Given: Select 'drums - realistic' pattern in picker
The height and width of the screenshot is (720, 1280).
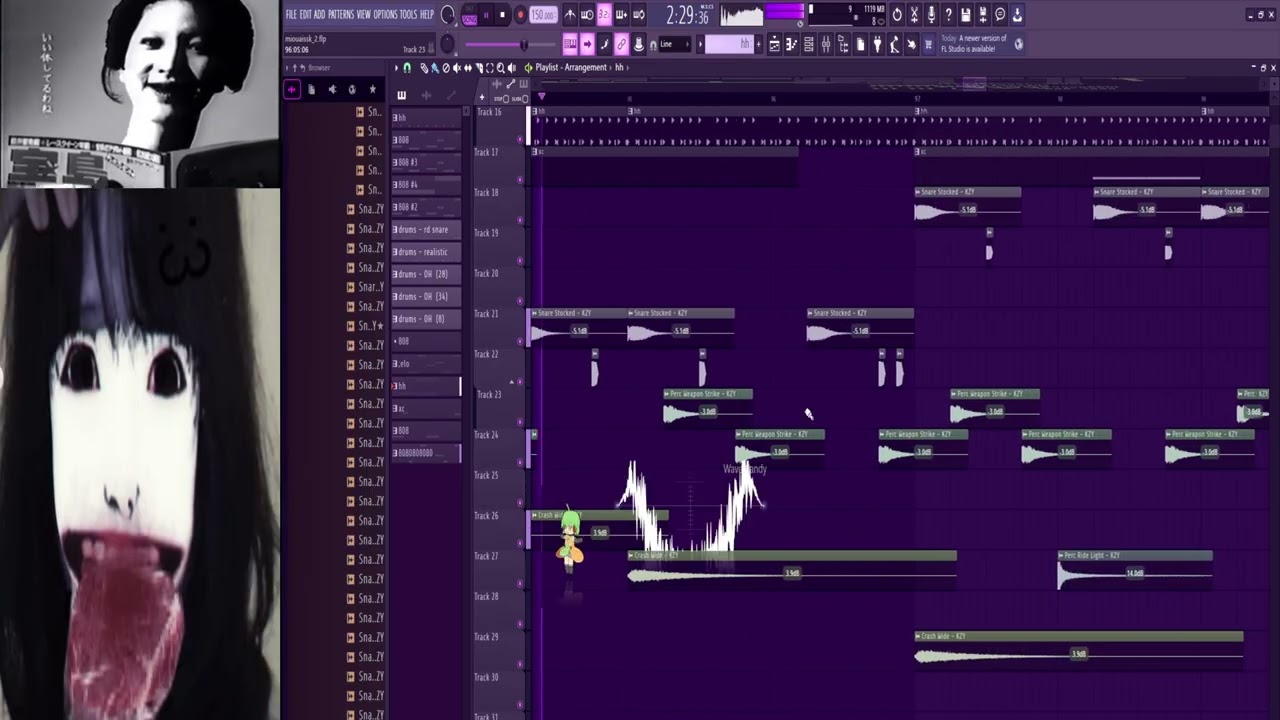Looking at the screenshot, I should (426, 252).
